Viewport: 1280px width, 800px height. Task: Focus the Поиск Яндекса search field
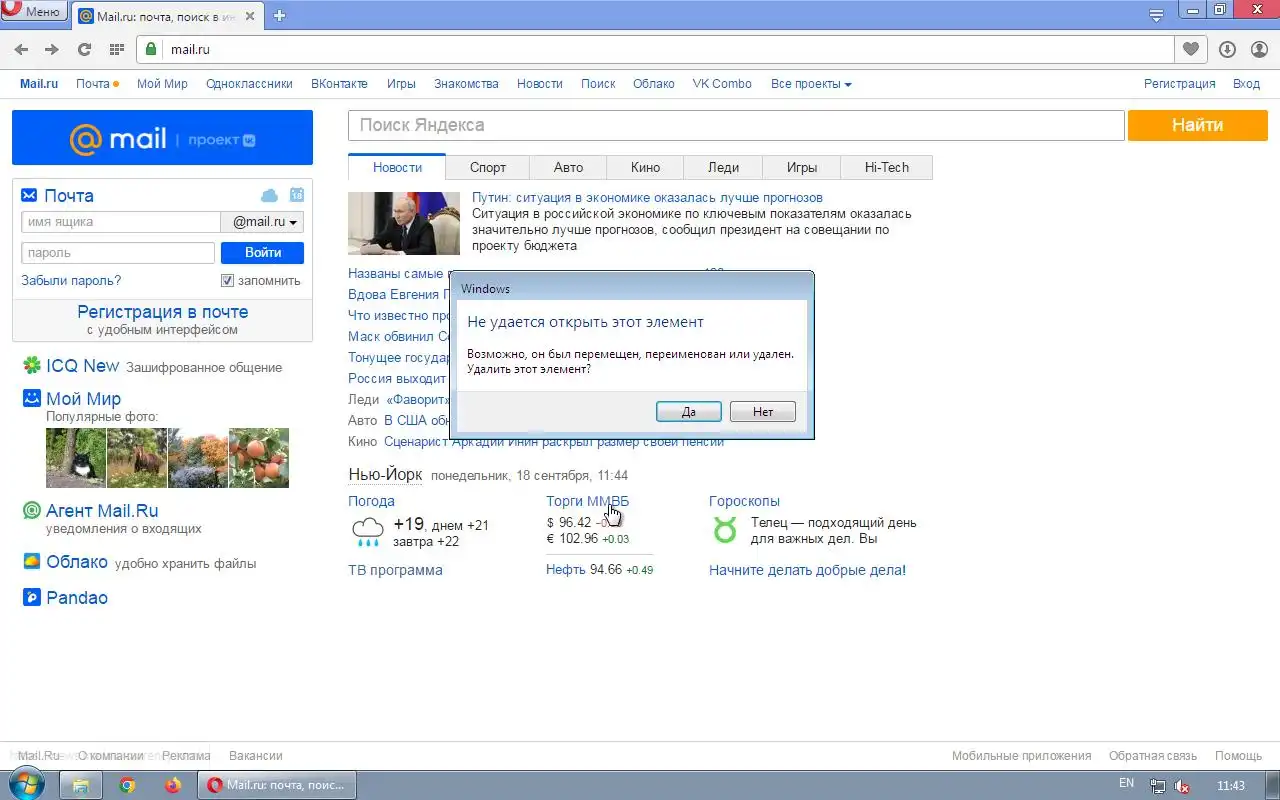736,125
